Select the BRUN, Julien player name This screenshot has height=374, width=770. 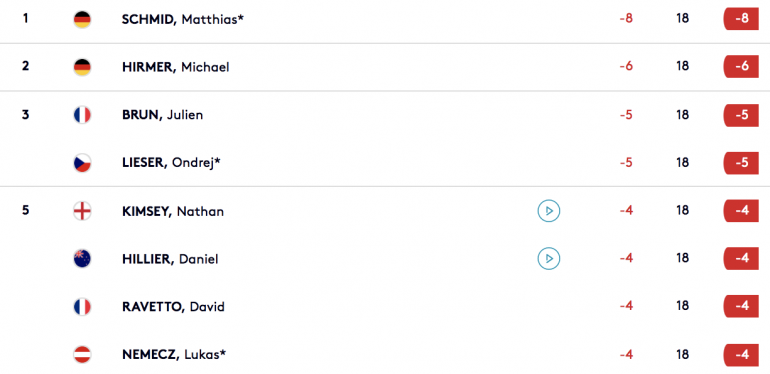click(x=163, y=115)
